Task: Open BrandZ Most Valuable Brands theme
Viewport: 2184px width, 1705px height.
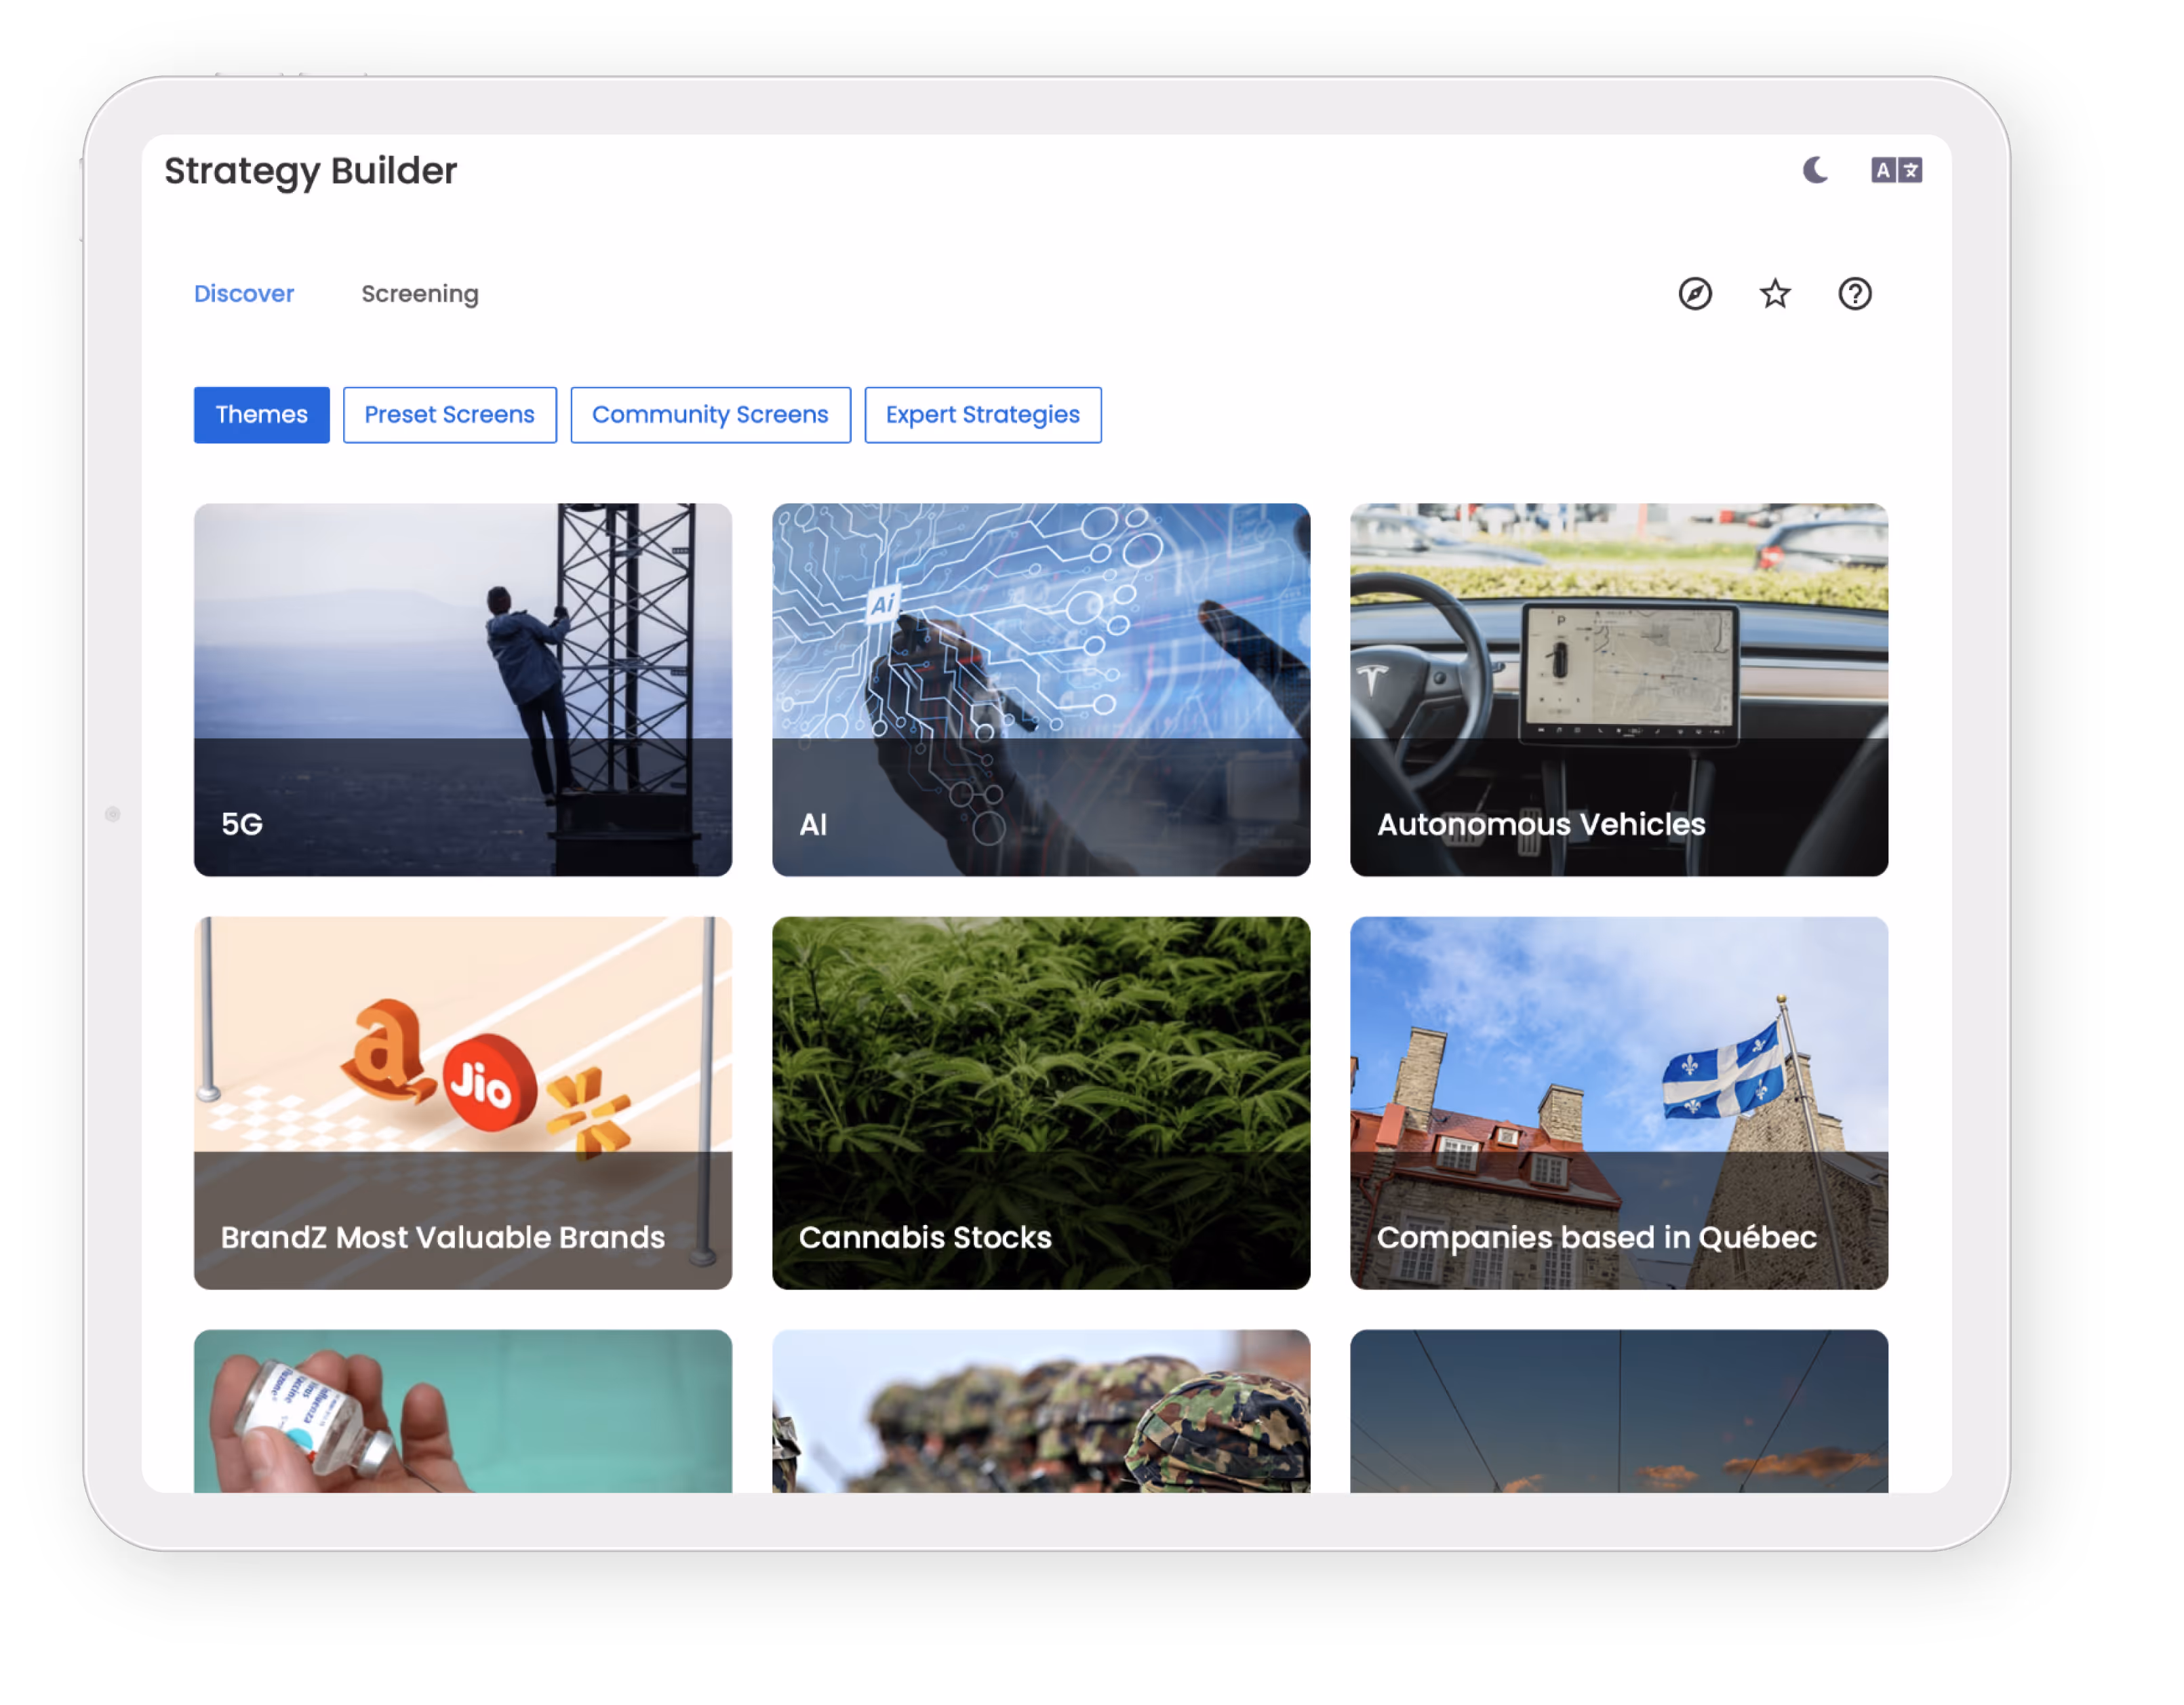Action: [x=463, y=1103]
